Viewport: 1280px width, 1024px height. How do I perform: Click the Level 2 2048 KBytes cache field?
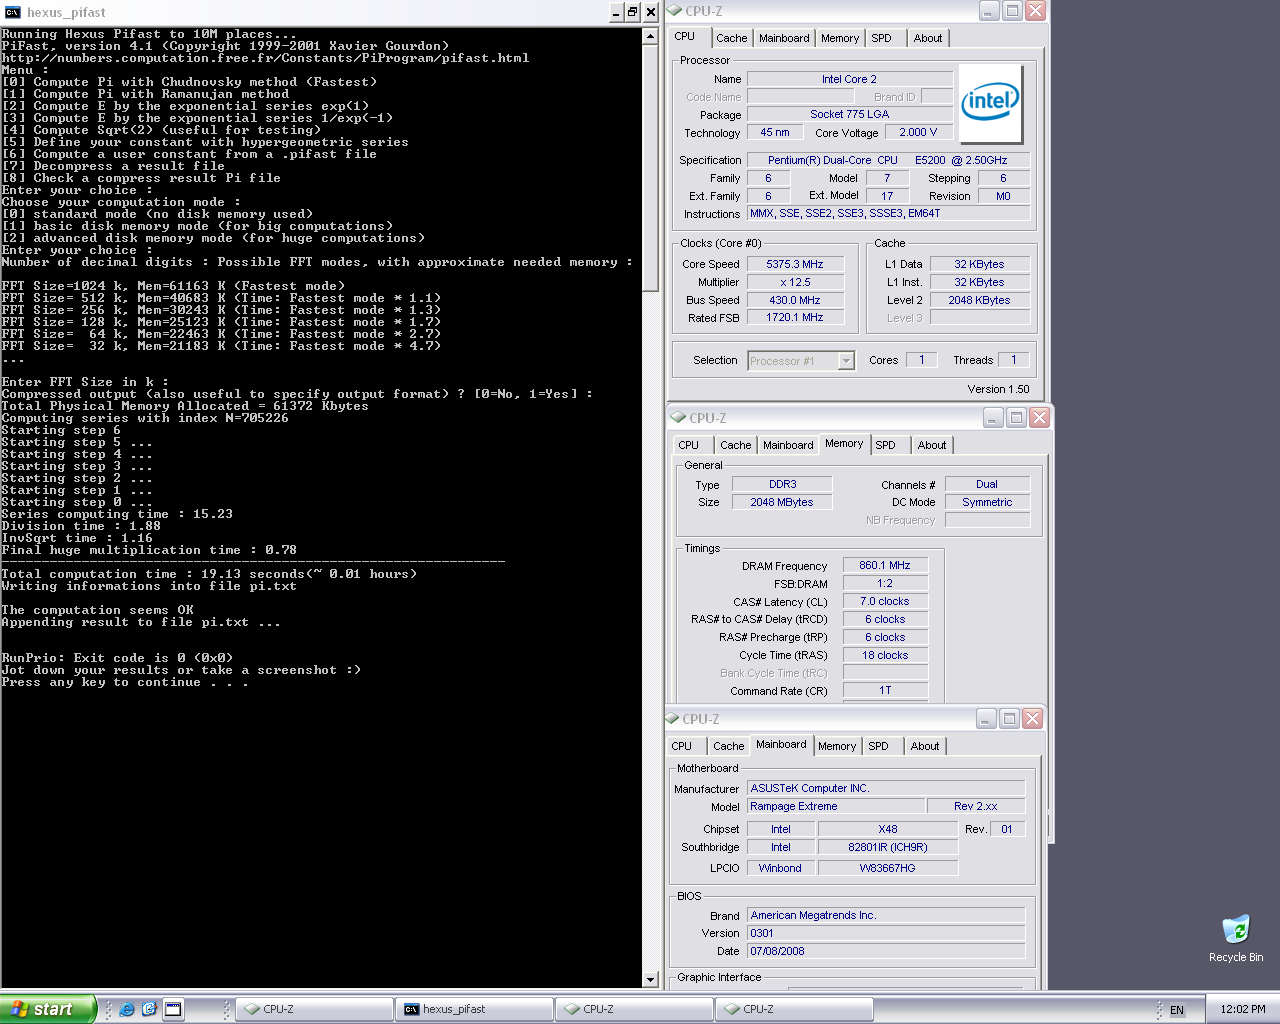(980, 300)
